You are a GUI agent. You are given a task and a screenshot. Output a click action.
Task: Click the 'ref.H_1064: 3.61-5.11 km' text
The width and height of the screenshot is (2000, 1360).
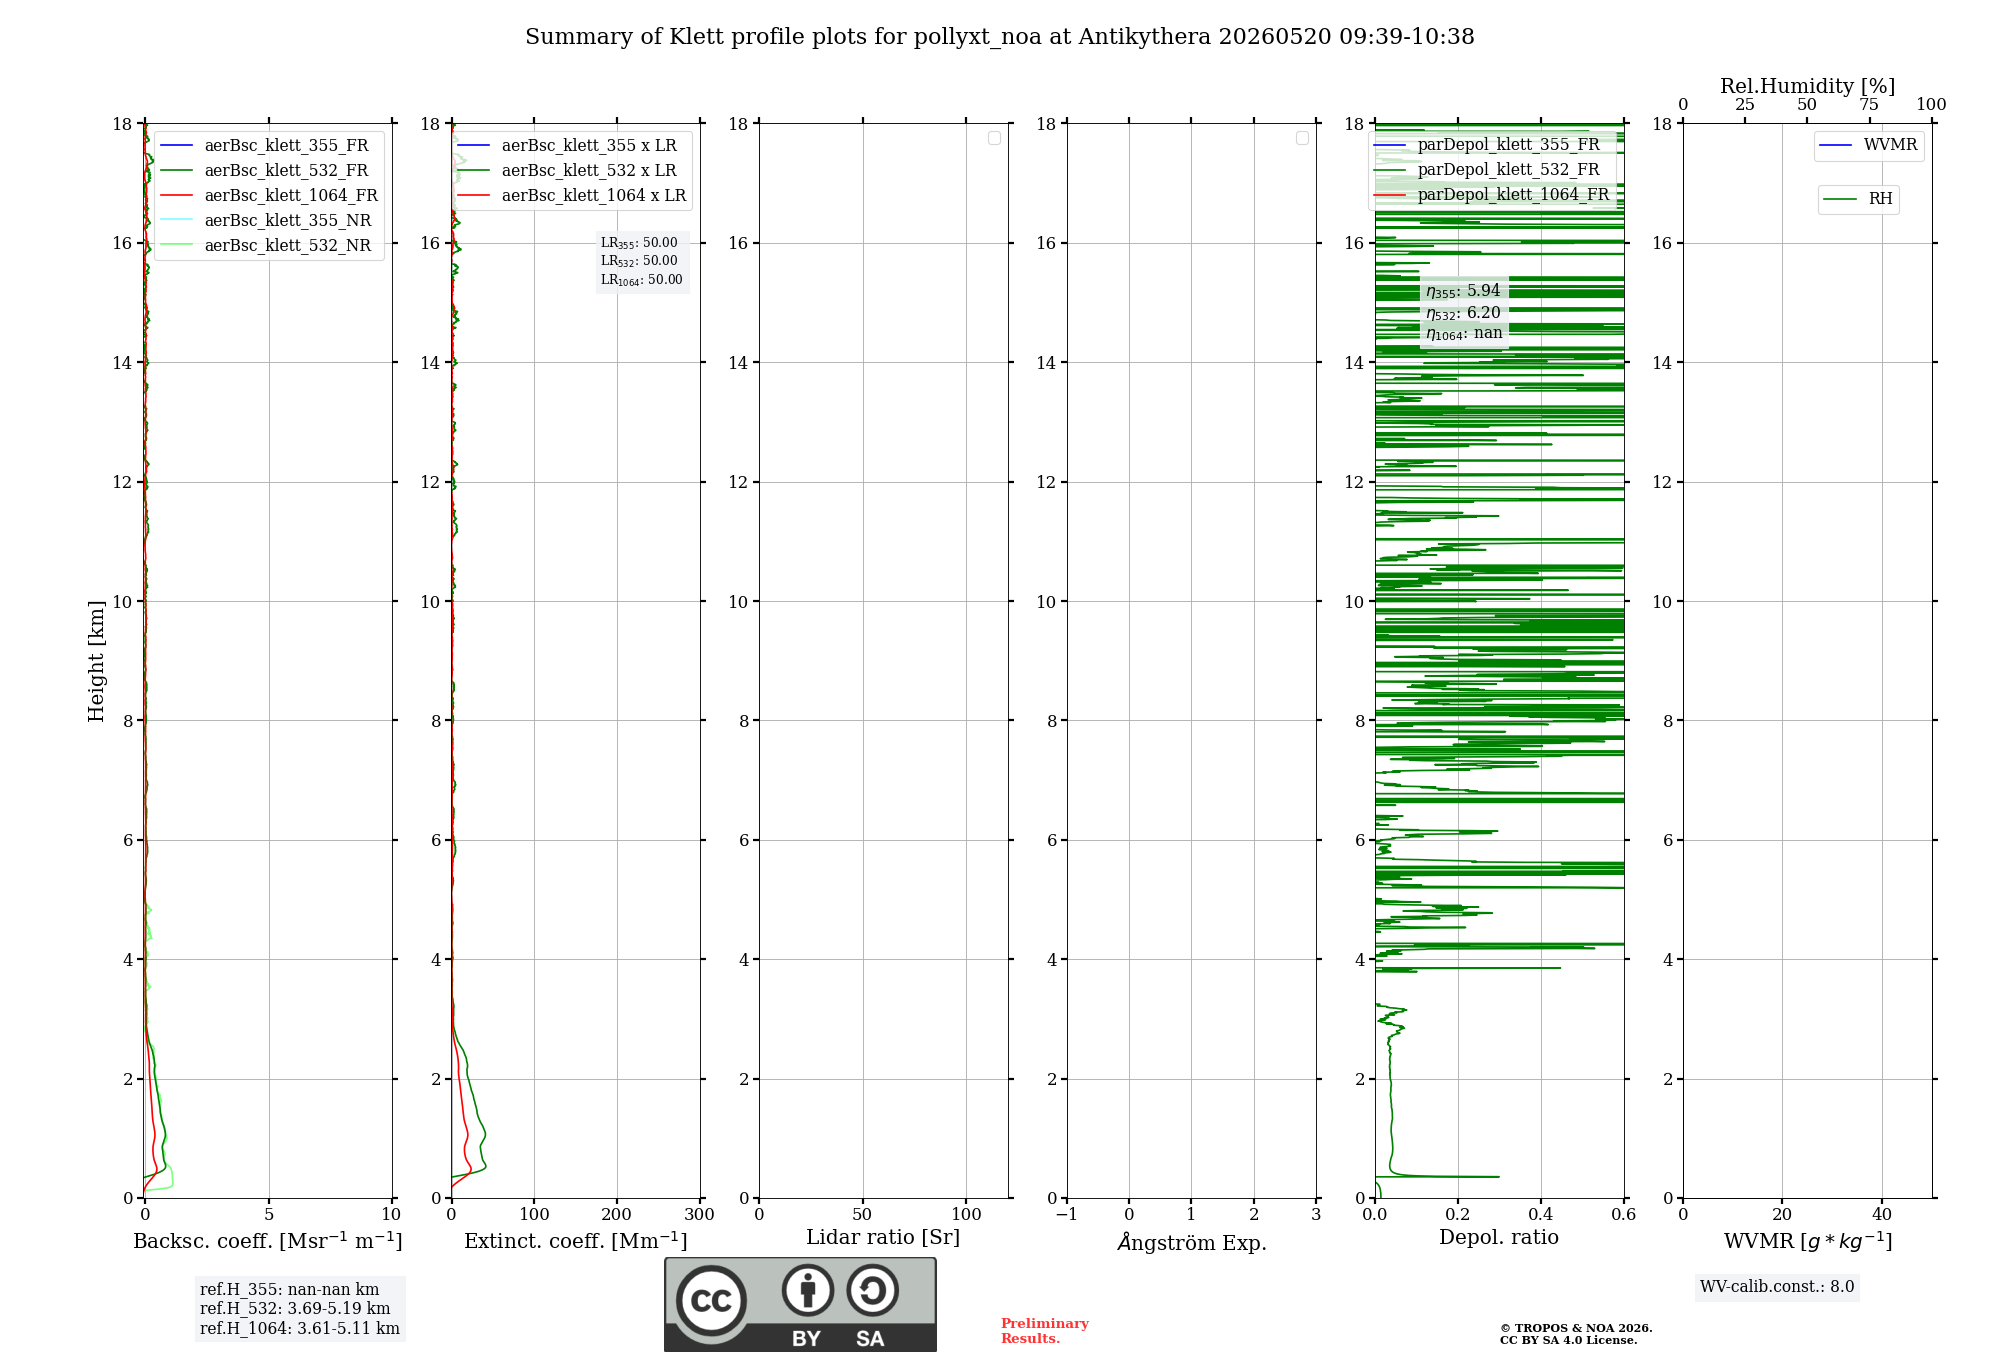tap(300, 1329)
